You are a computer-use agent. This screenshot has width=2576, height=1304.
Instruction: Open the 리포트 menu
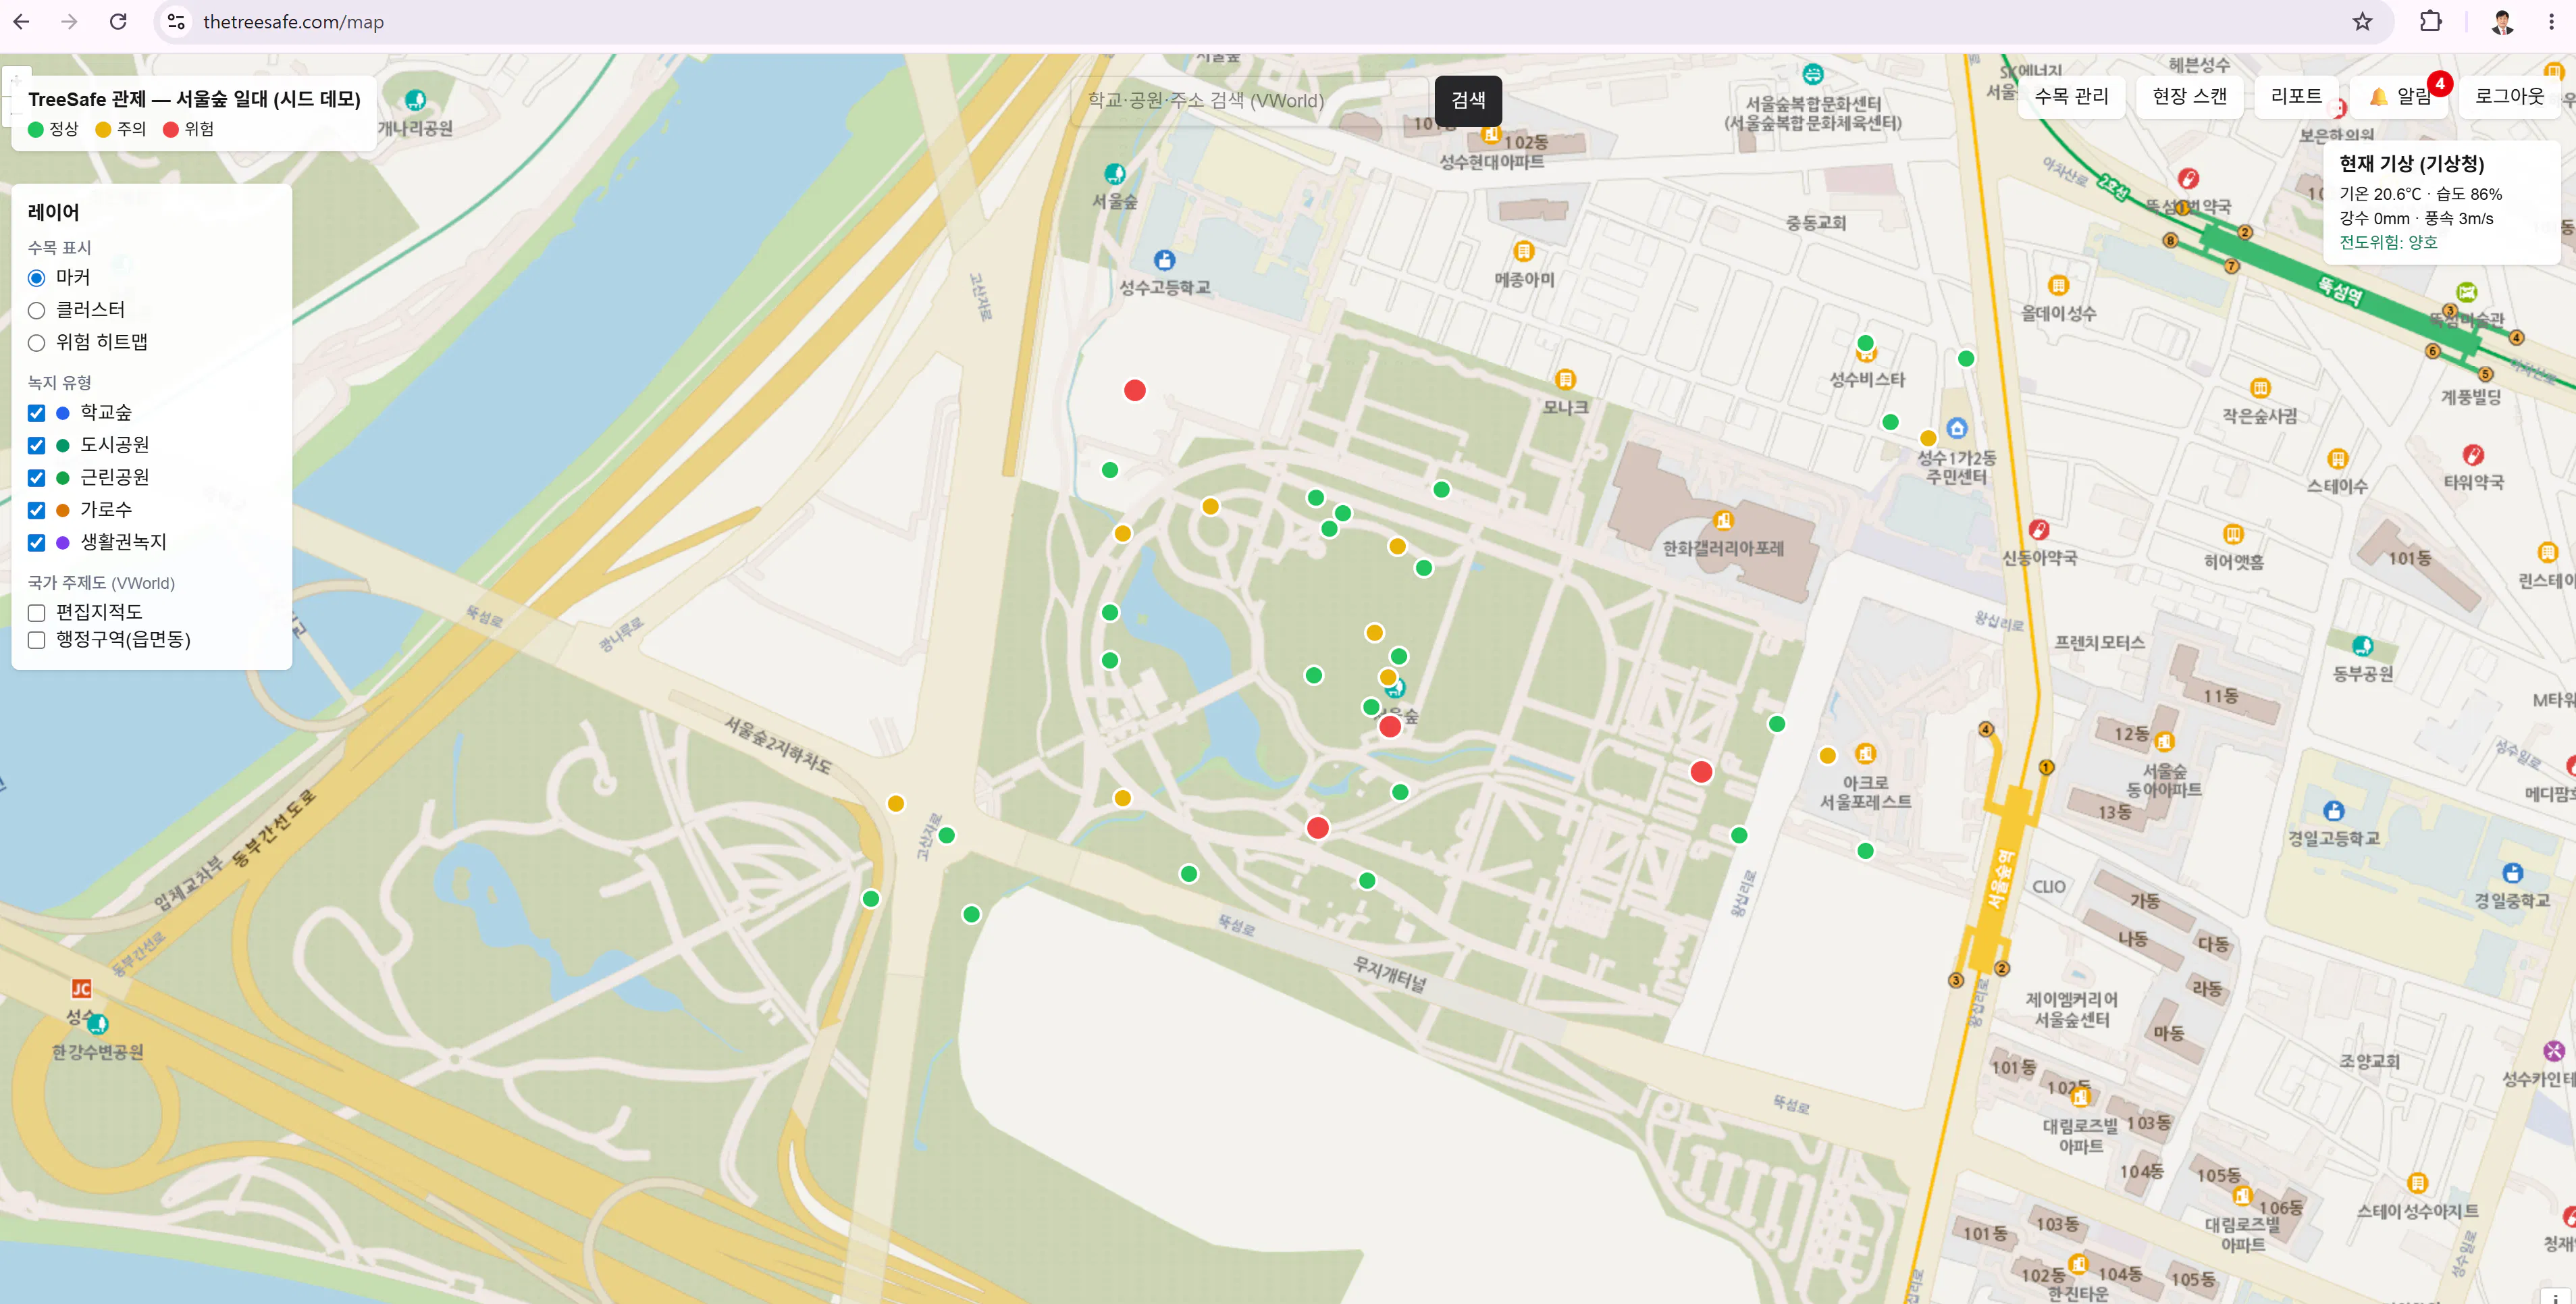coord(2296,96)
